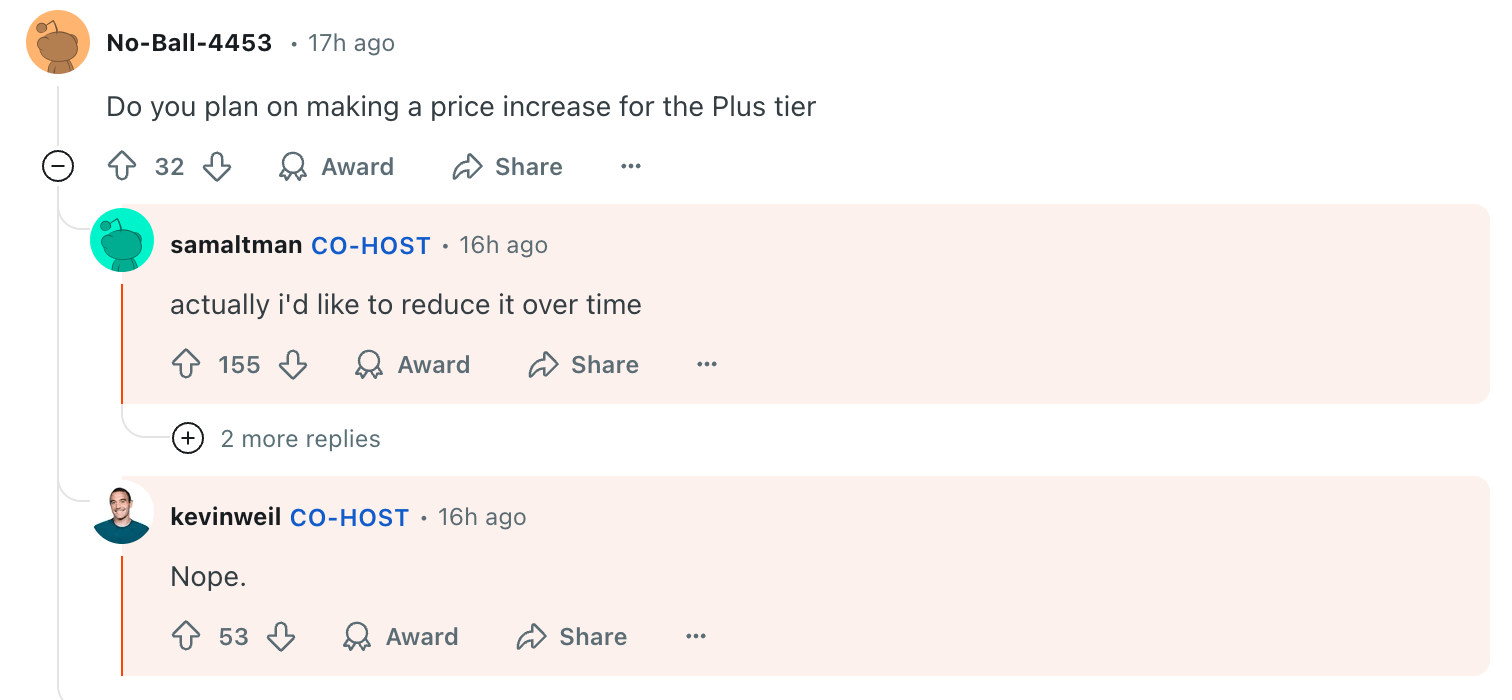Open more options on No-Ball-4453's comment
This screenshot has width=1512, height=700.
click(x=630, y=167)
